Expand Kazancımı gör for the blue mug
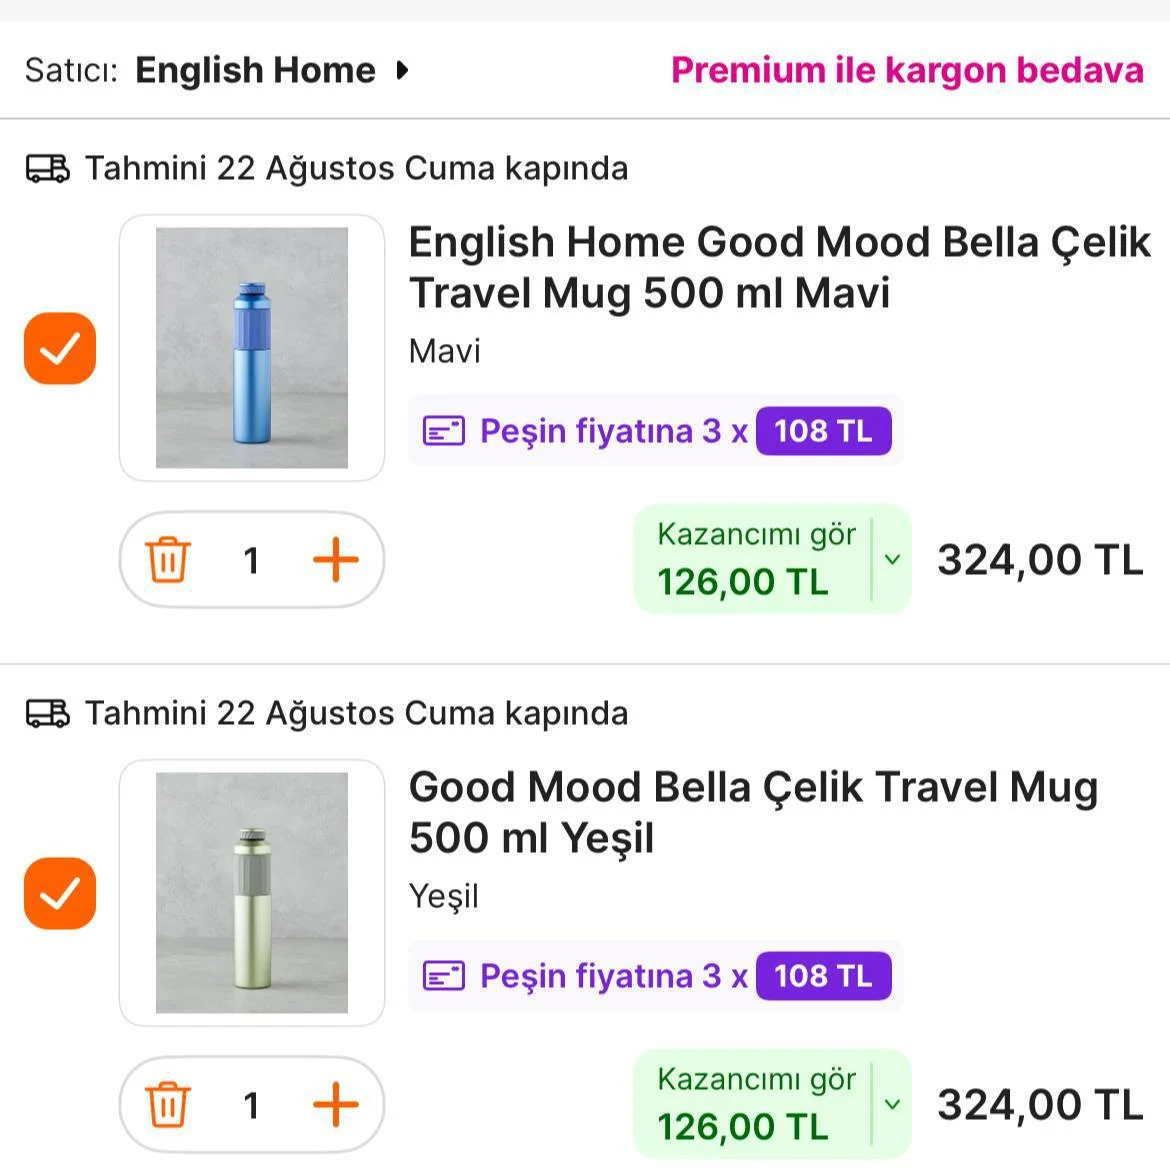This screenshot has width=1170, height=1171. 892,560
